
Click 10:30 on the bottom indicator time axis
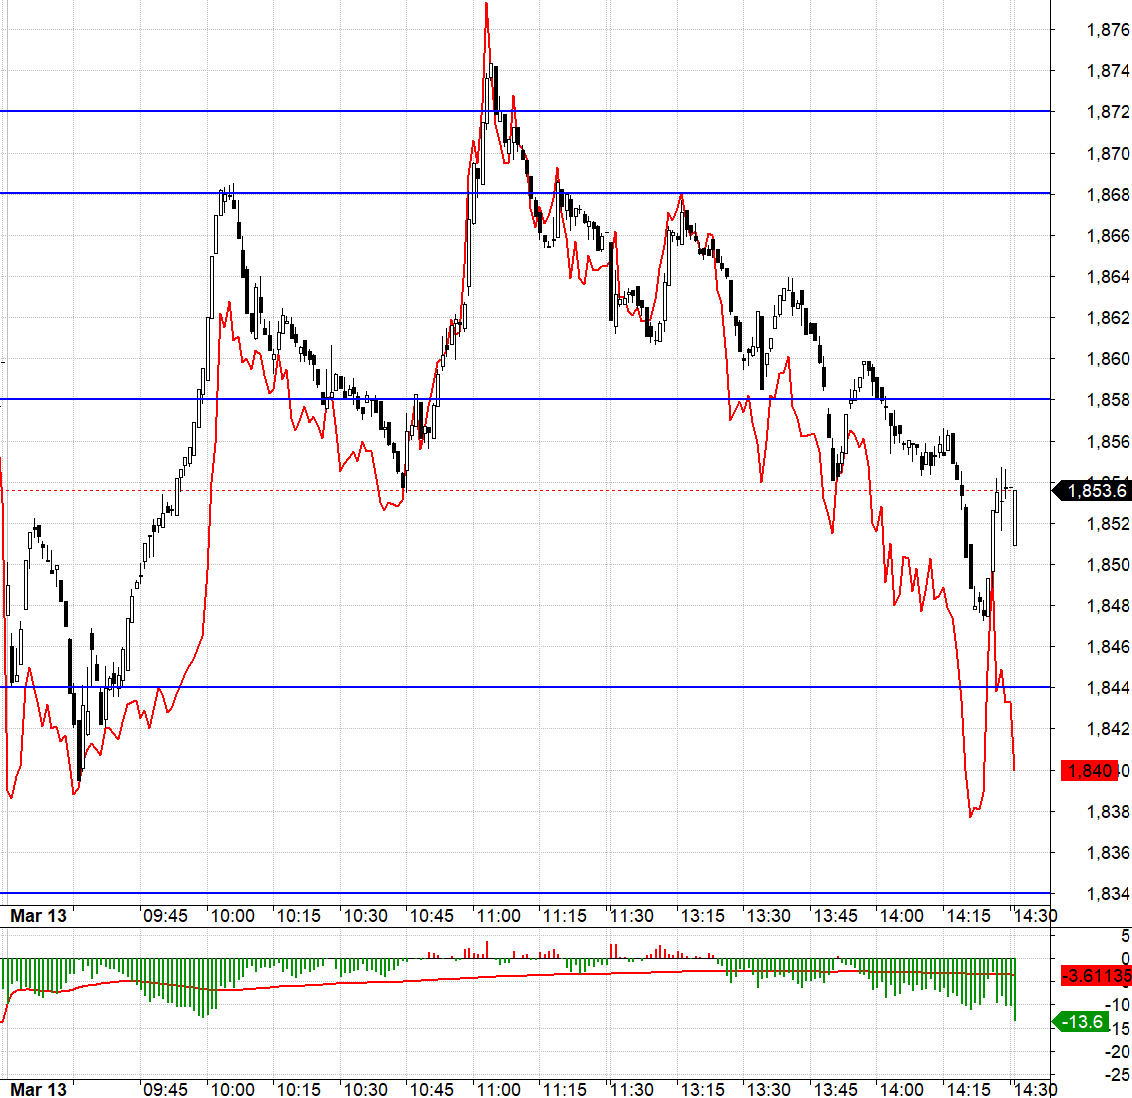coord(365,1089)
